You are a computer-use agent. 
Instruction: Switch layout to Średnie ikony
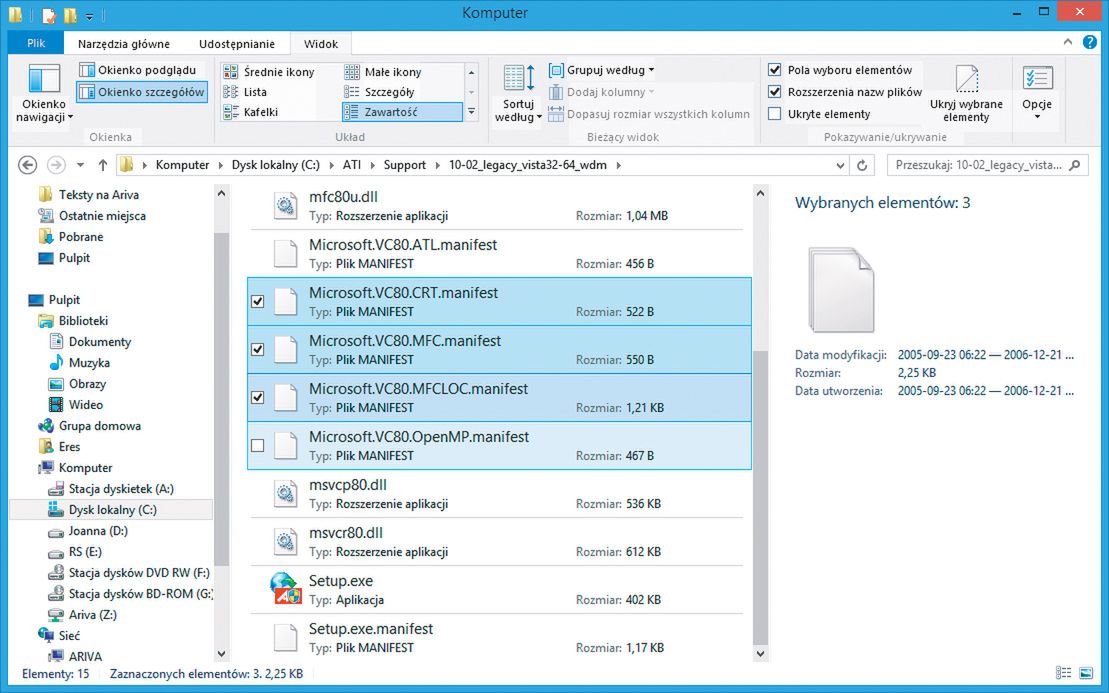269,72
